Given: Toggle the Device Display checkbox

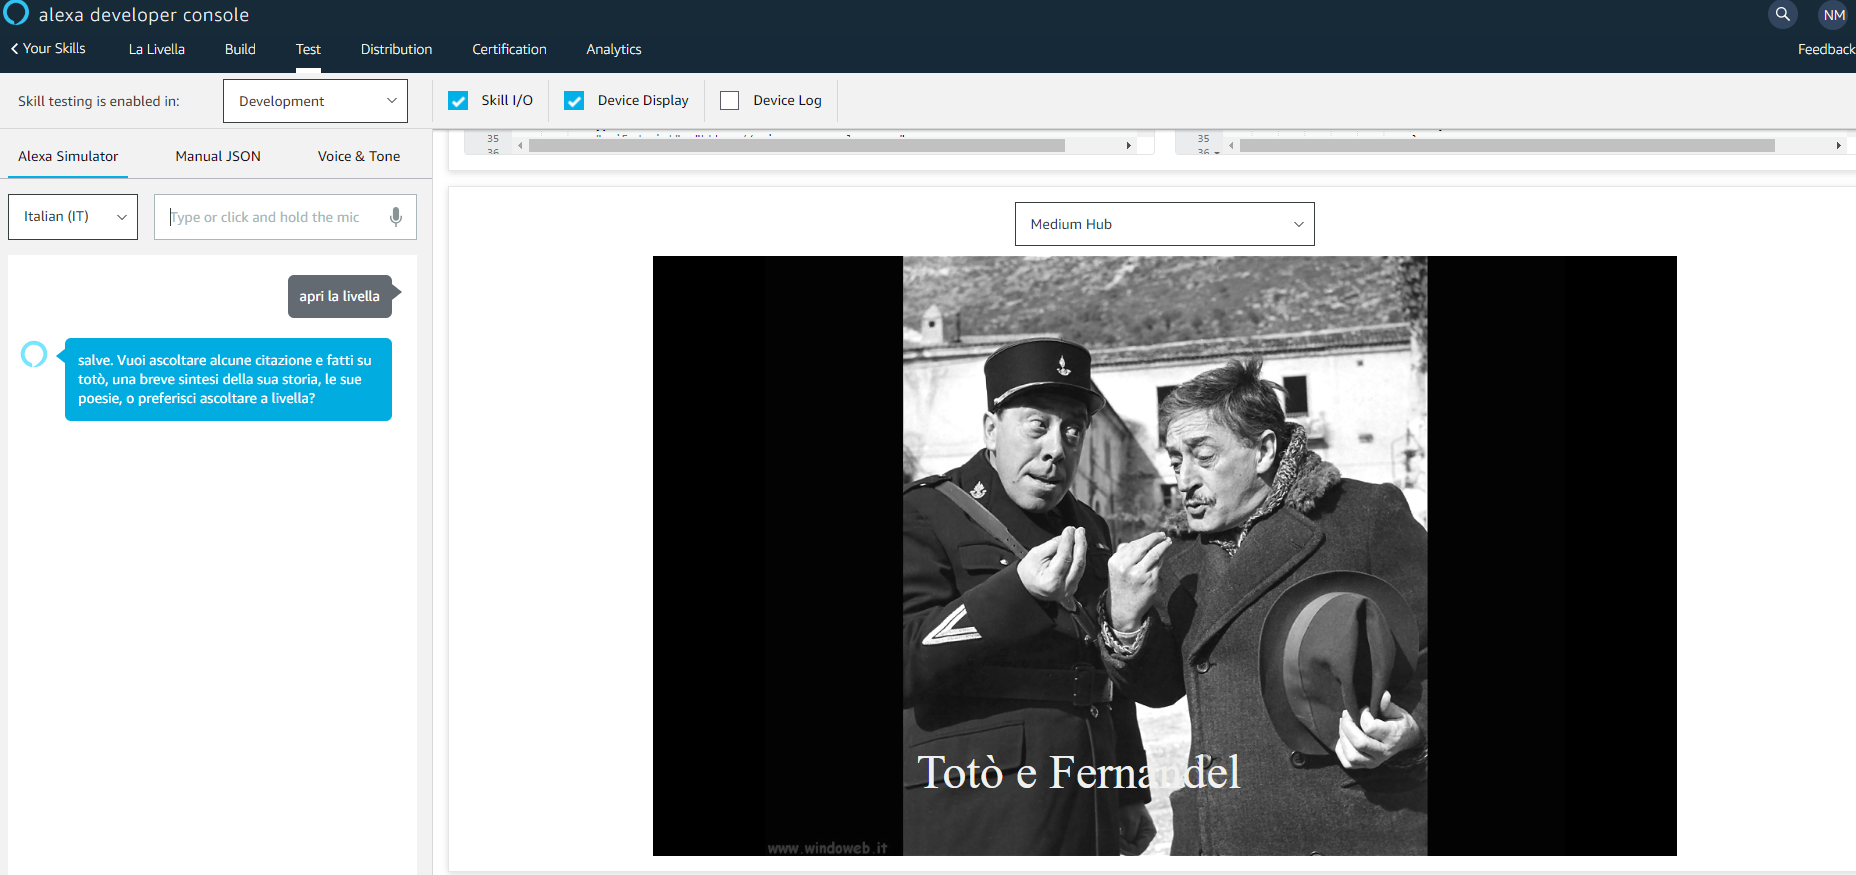Looking at the screenshot, I should click(x=574, y=101).
